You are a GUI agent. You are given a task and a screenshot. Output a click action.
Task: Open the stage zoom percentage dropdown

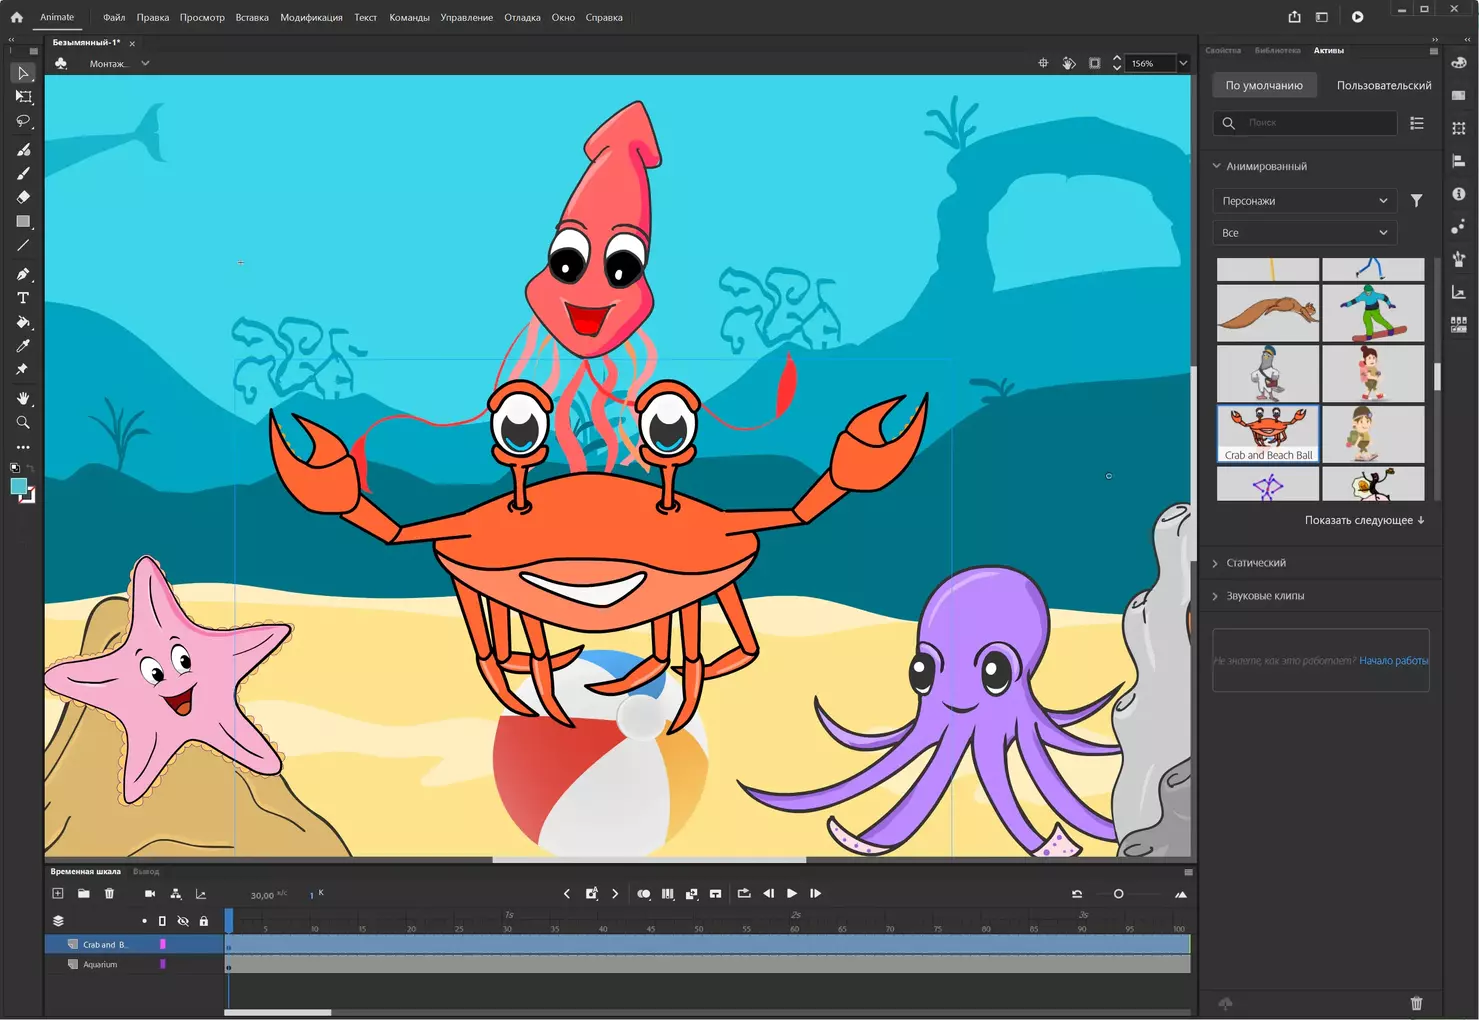click(1183, 63)
